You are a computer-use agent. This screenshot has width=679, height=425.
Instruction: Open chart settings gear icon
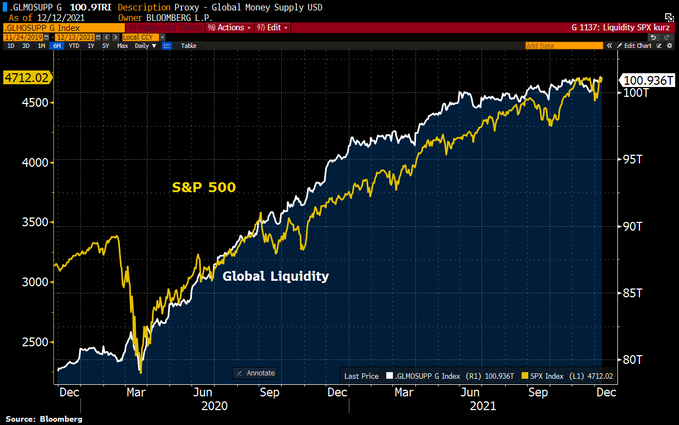(669, 45)
